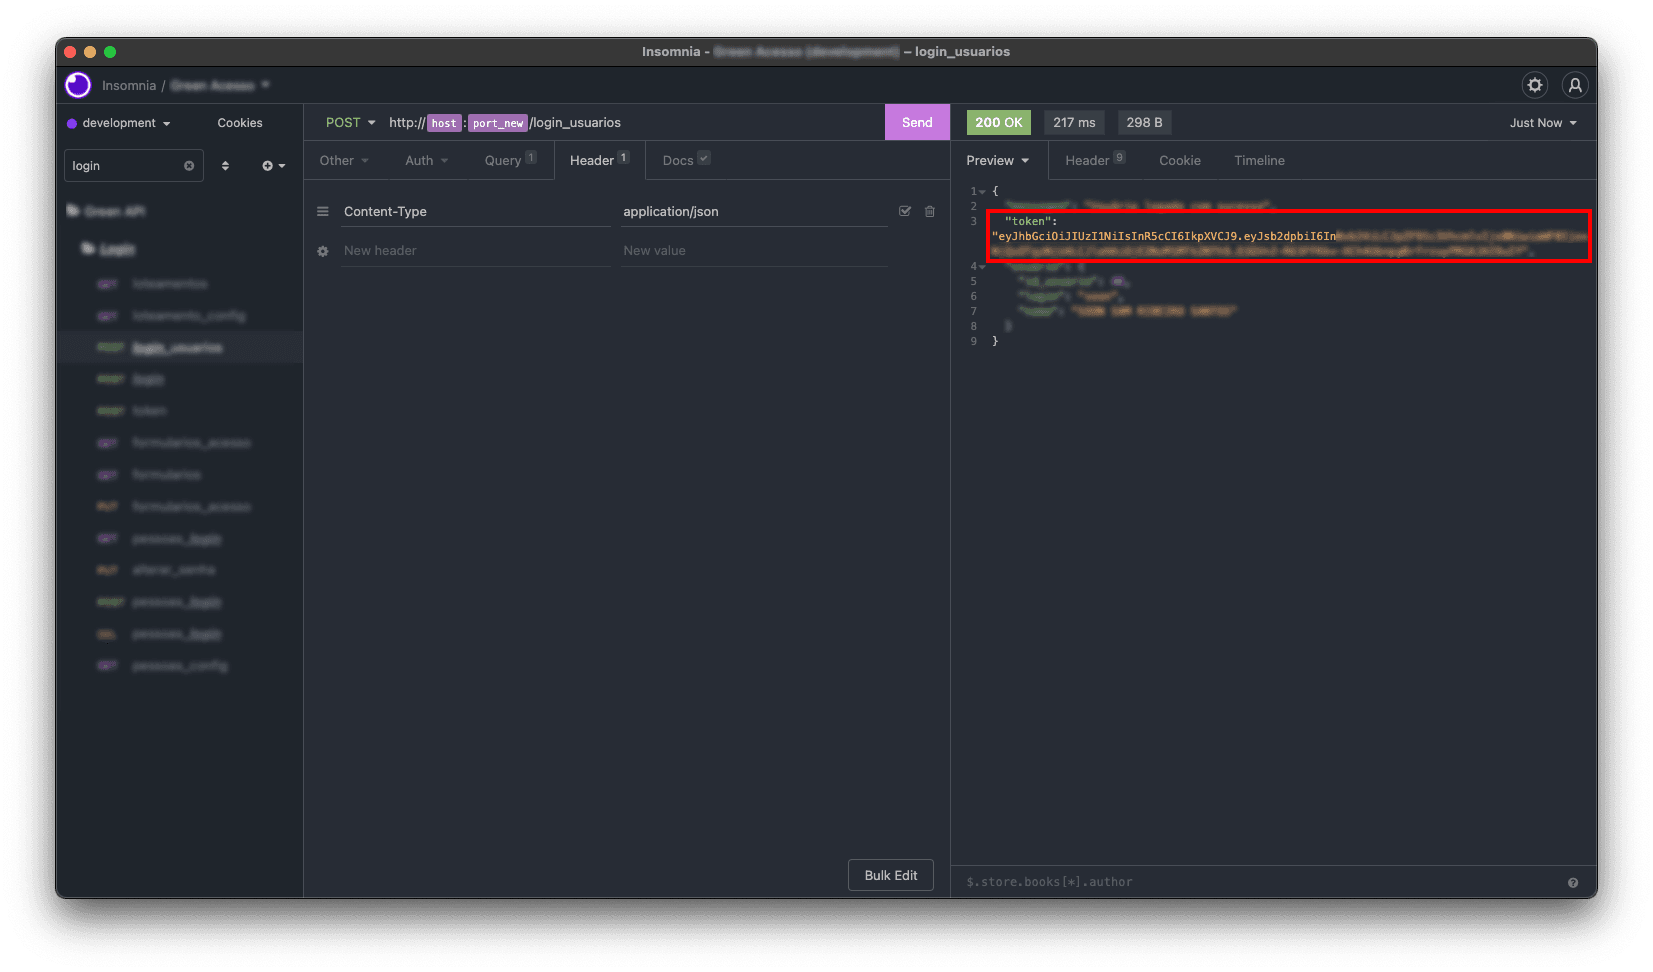Click the user account icon
This screenshot has width=1653, height=972.
pos(1575,86)
